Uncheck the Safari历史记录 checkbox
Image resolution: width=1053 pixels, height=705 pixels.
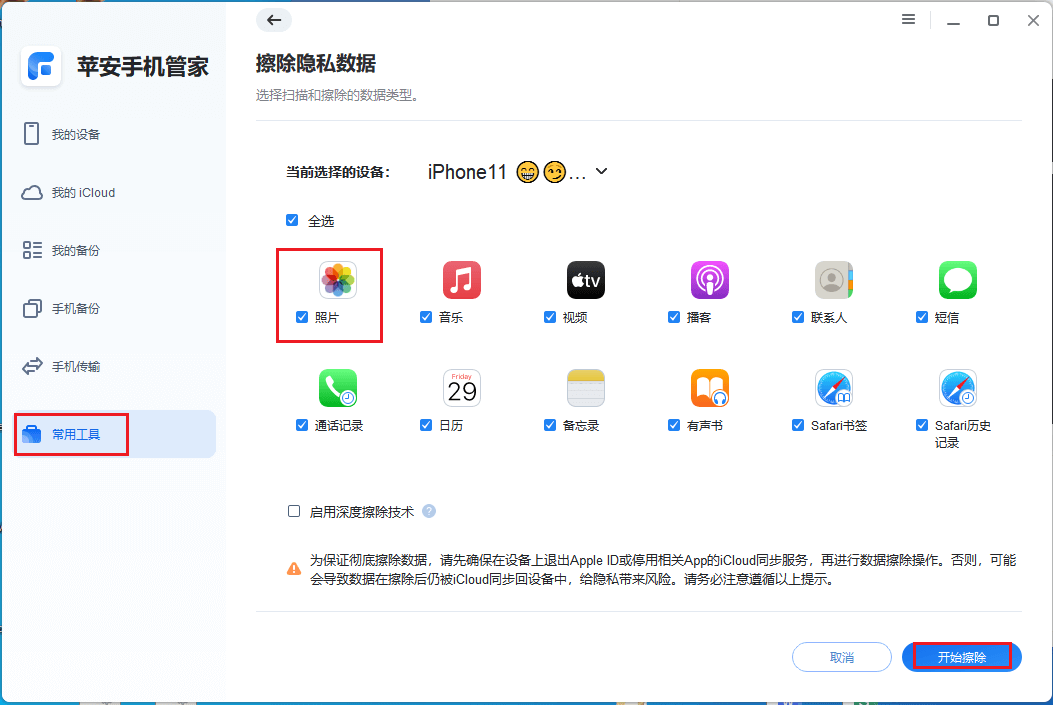tap(921, 425)
